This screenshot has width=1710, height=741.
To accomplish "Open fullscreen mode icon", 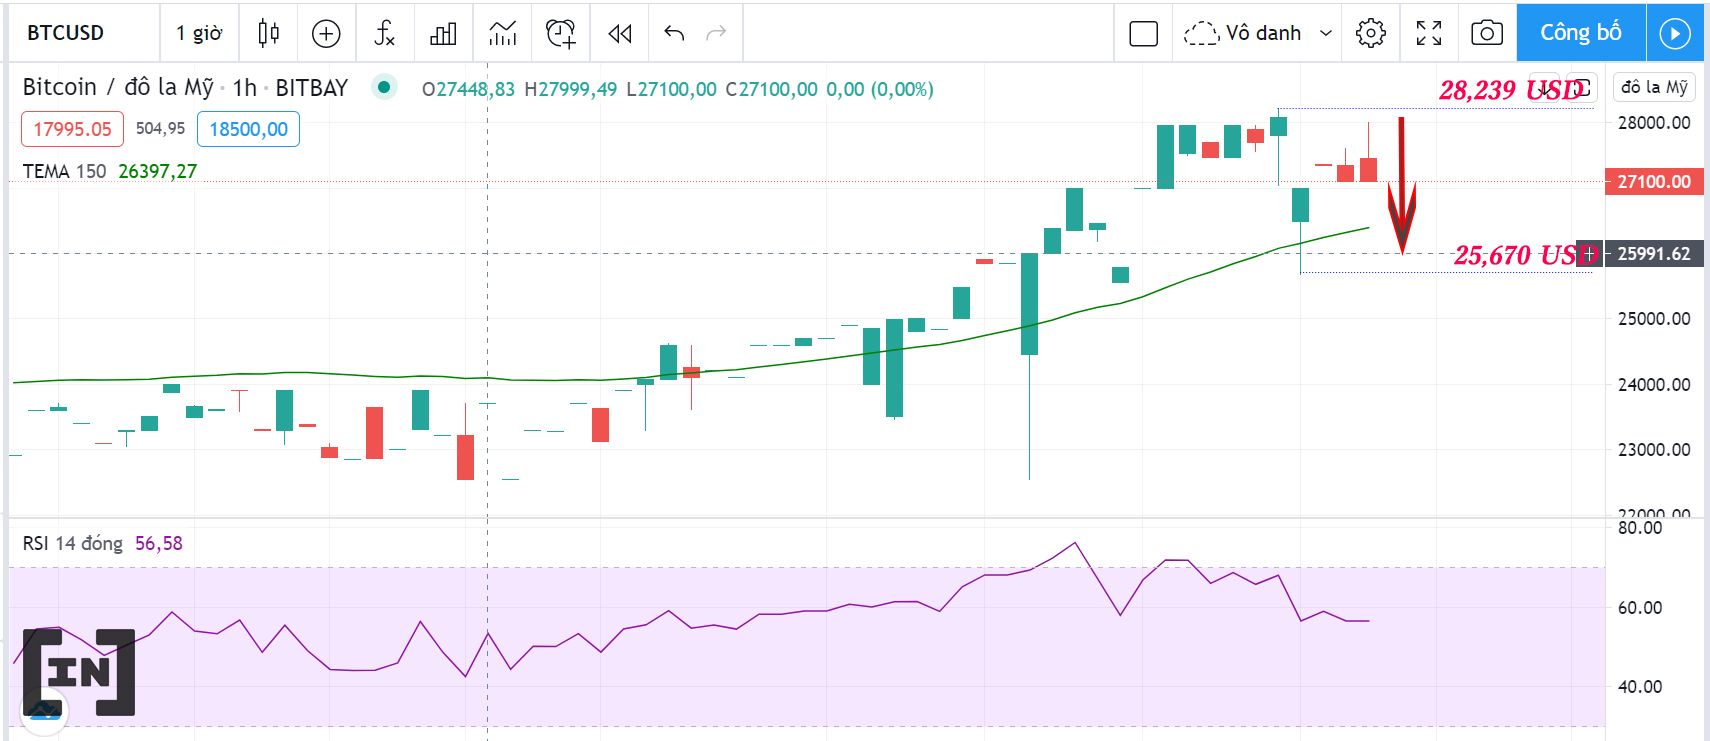I will point(1428,32).
